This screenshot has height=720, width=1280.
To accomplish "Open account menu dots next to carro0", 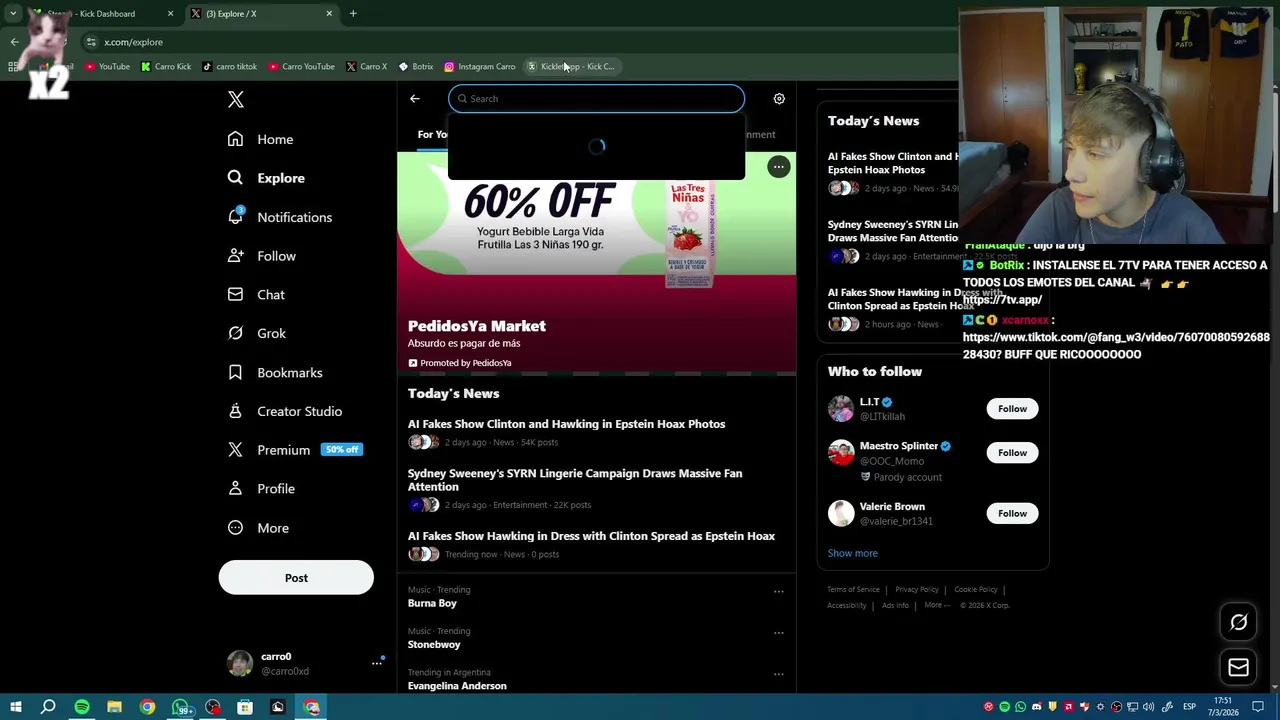I will [x=377, y=663].
